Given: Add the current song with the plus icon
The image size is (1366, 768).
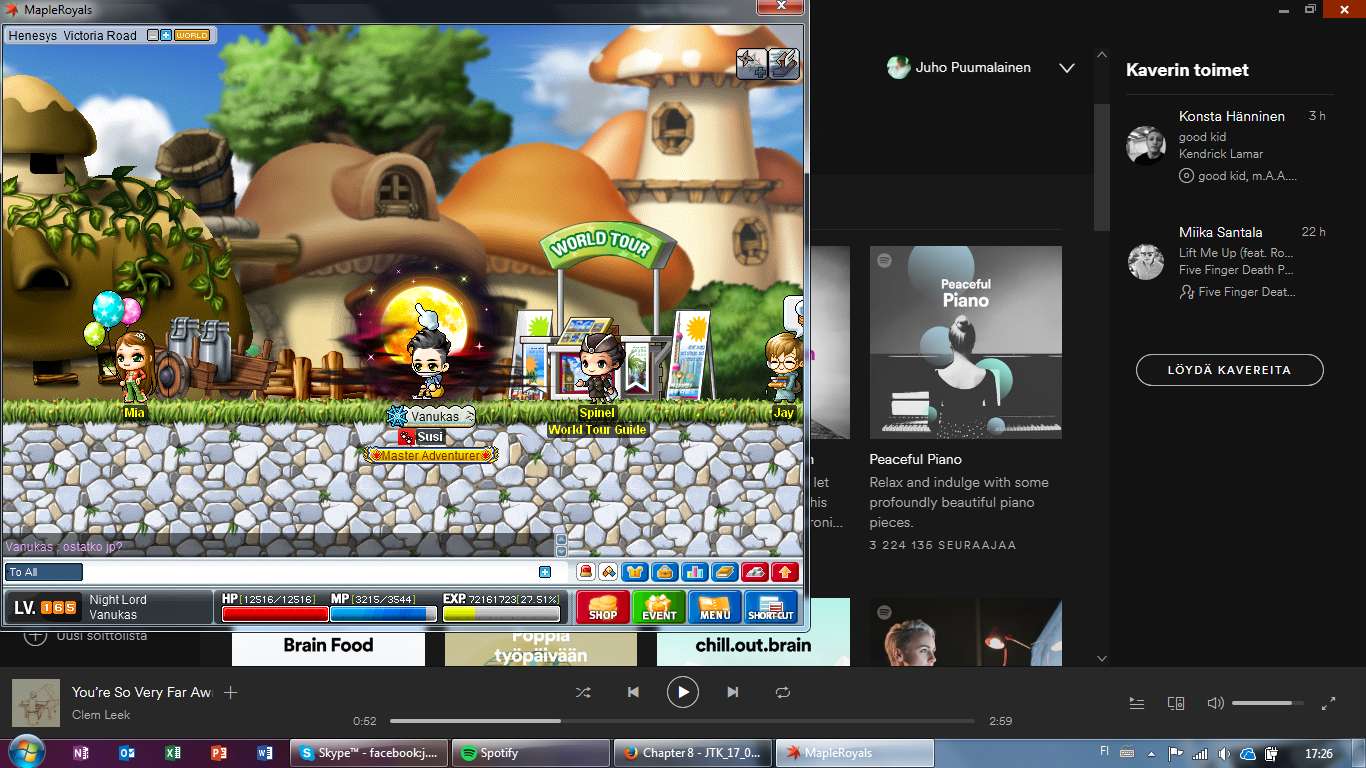Looking at the screenshot, I should [230, 692].
